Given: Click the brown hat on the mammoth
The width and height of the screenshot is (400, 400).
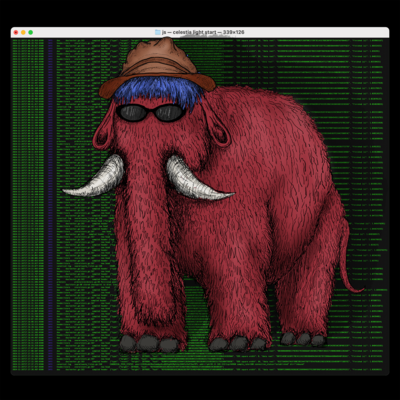Looking at the screenshot, I should click(157, 68).
